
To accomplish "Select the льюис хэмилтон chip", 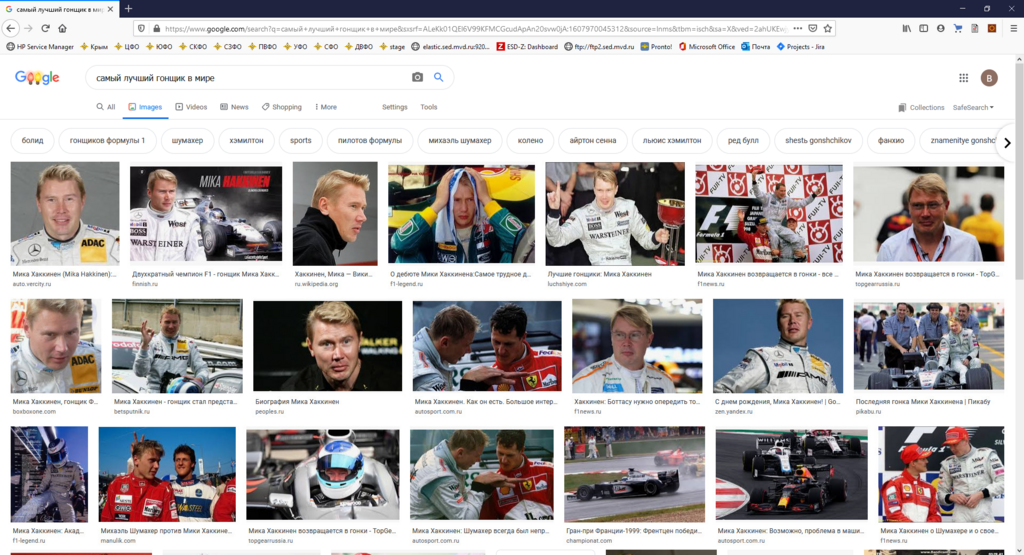I will [x=672, y=140].
